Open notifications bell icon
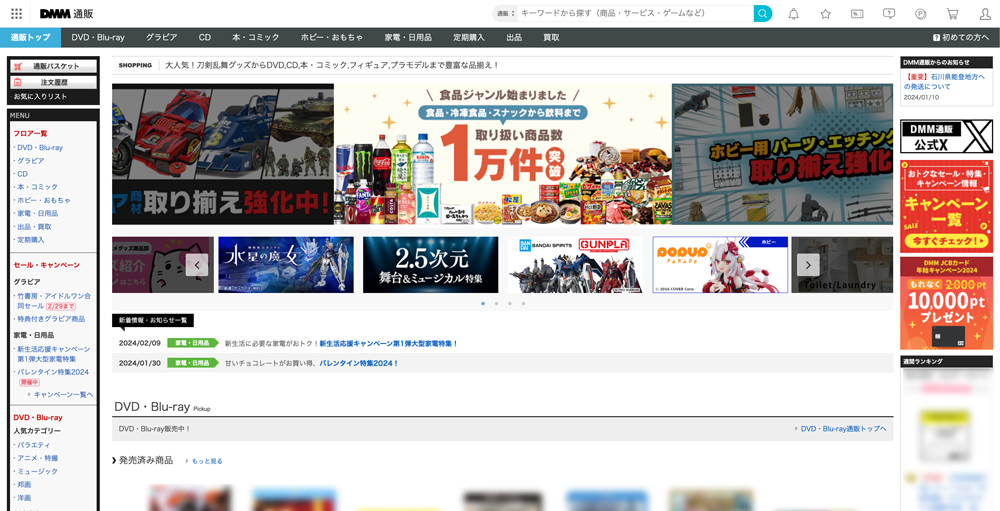 (x=793, y=14)
